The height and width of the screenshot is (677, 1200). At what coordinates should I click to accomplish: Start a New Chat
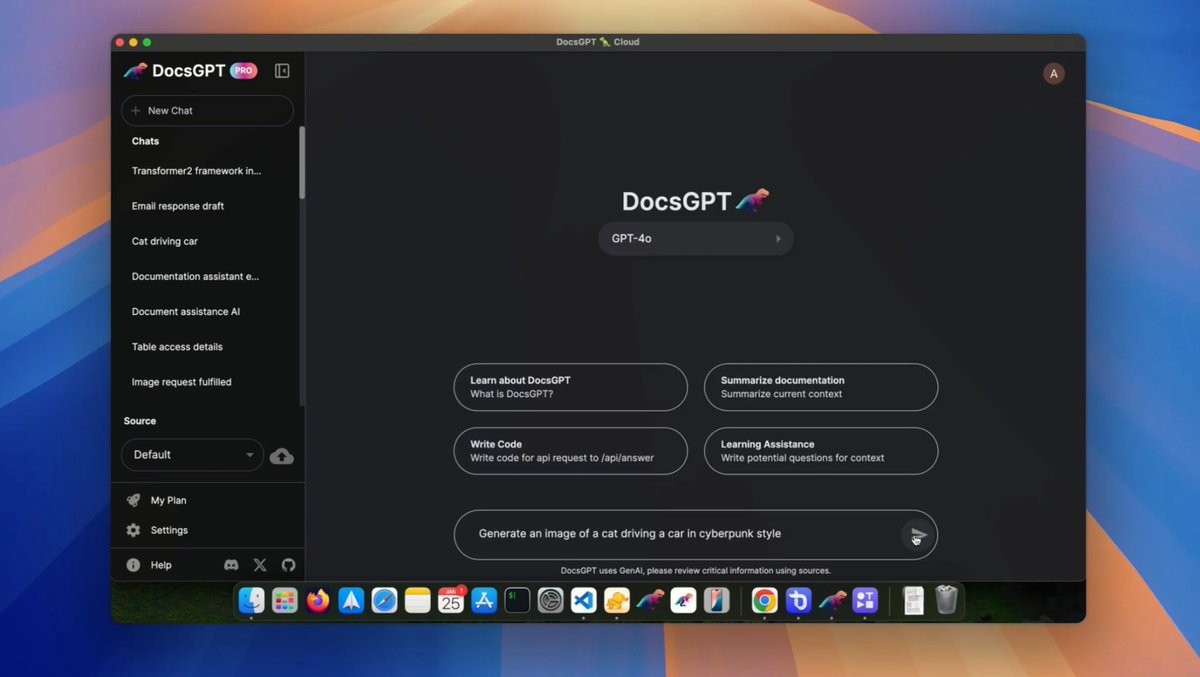[x=207, y=110]
